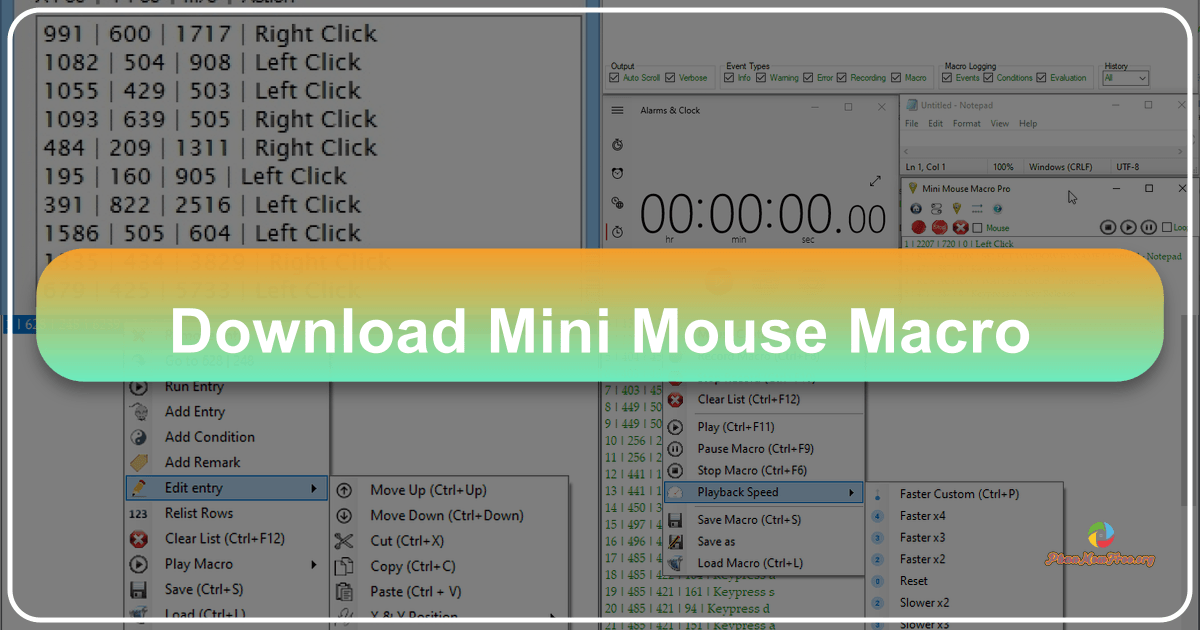Click the home icon in Mini Mouse Macro Pro
1200x630 pixels.
pyautogui.click(x=915, y=208)
